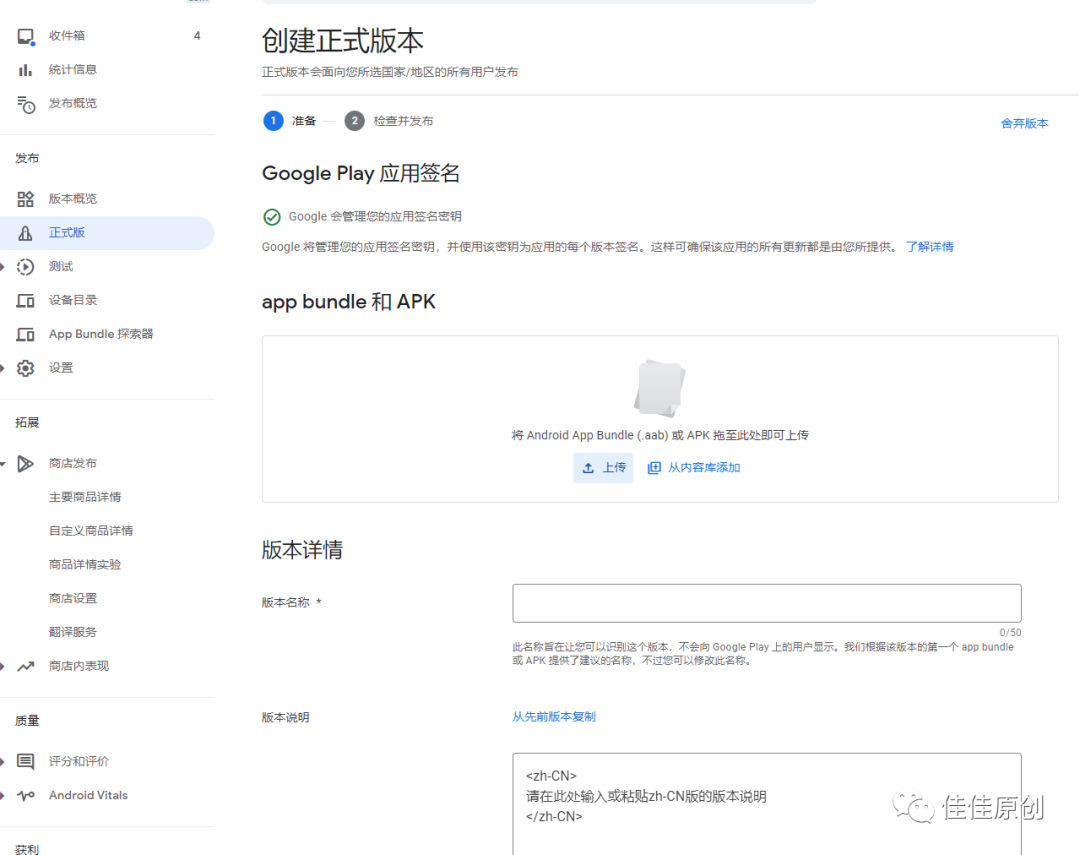The image size is (1080, 855).
Task: Click the statistics bar chart icon
Action: 25,70
